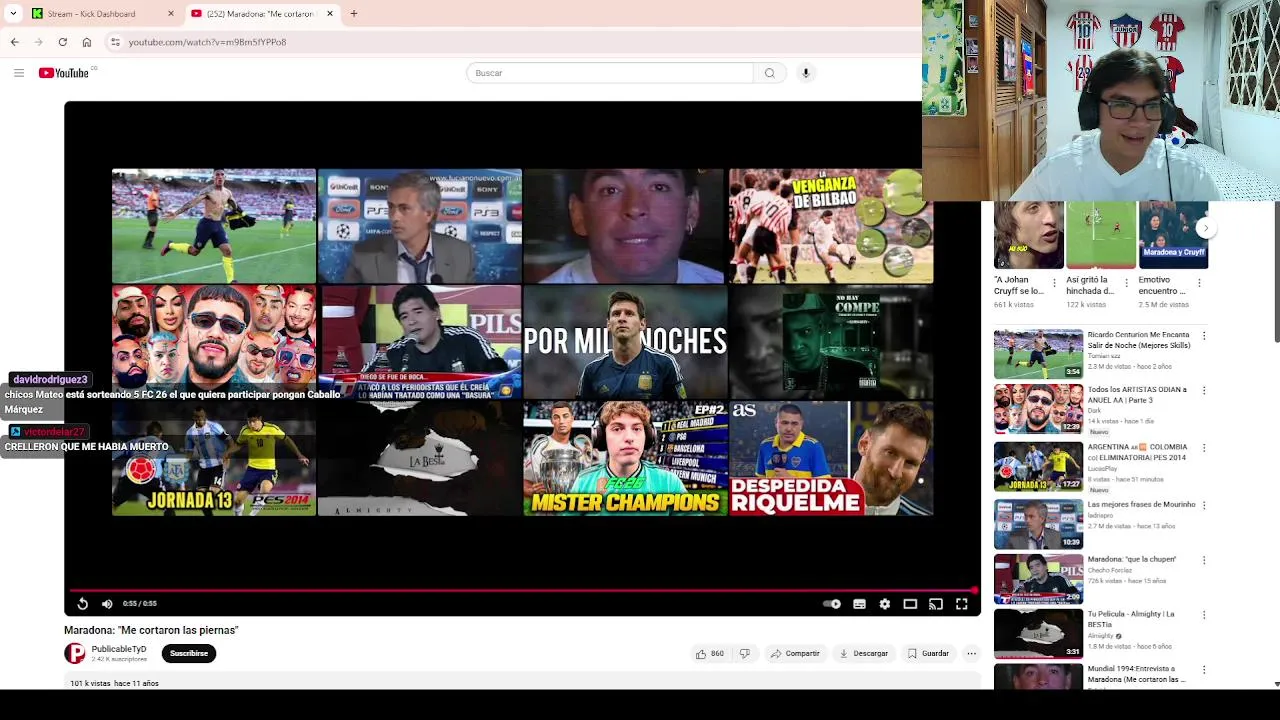Open the tab search dropdown arrow

(x=12, y=14)
